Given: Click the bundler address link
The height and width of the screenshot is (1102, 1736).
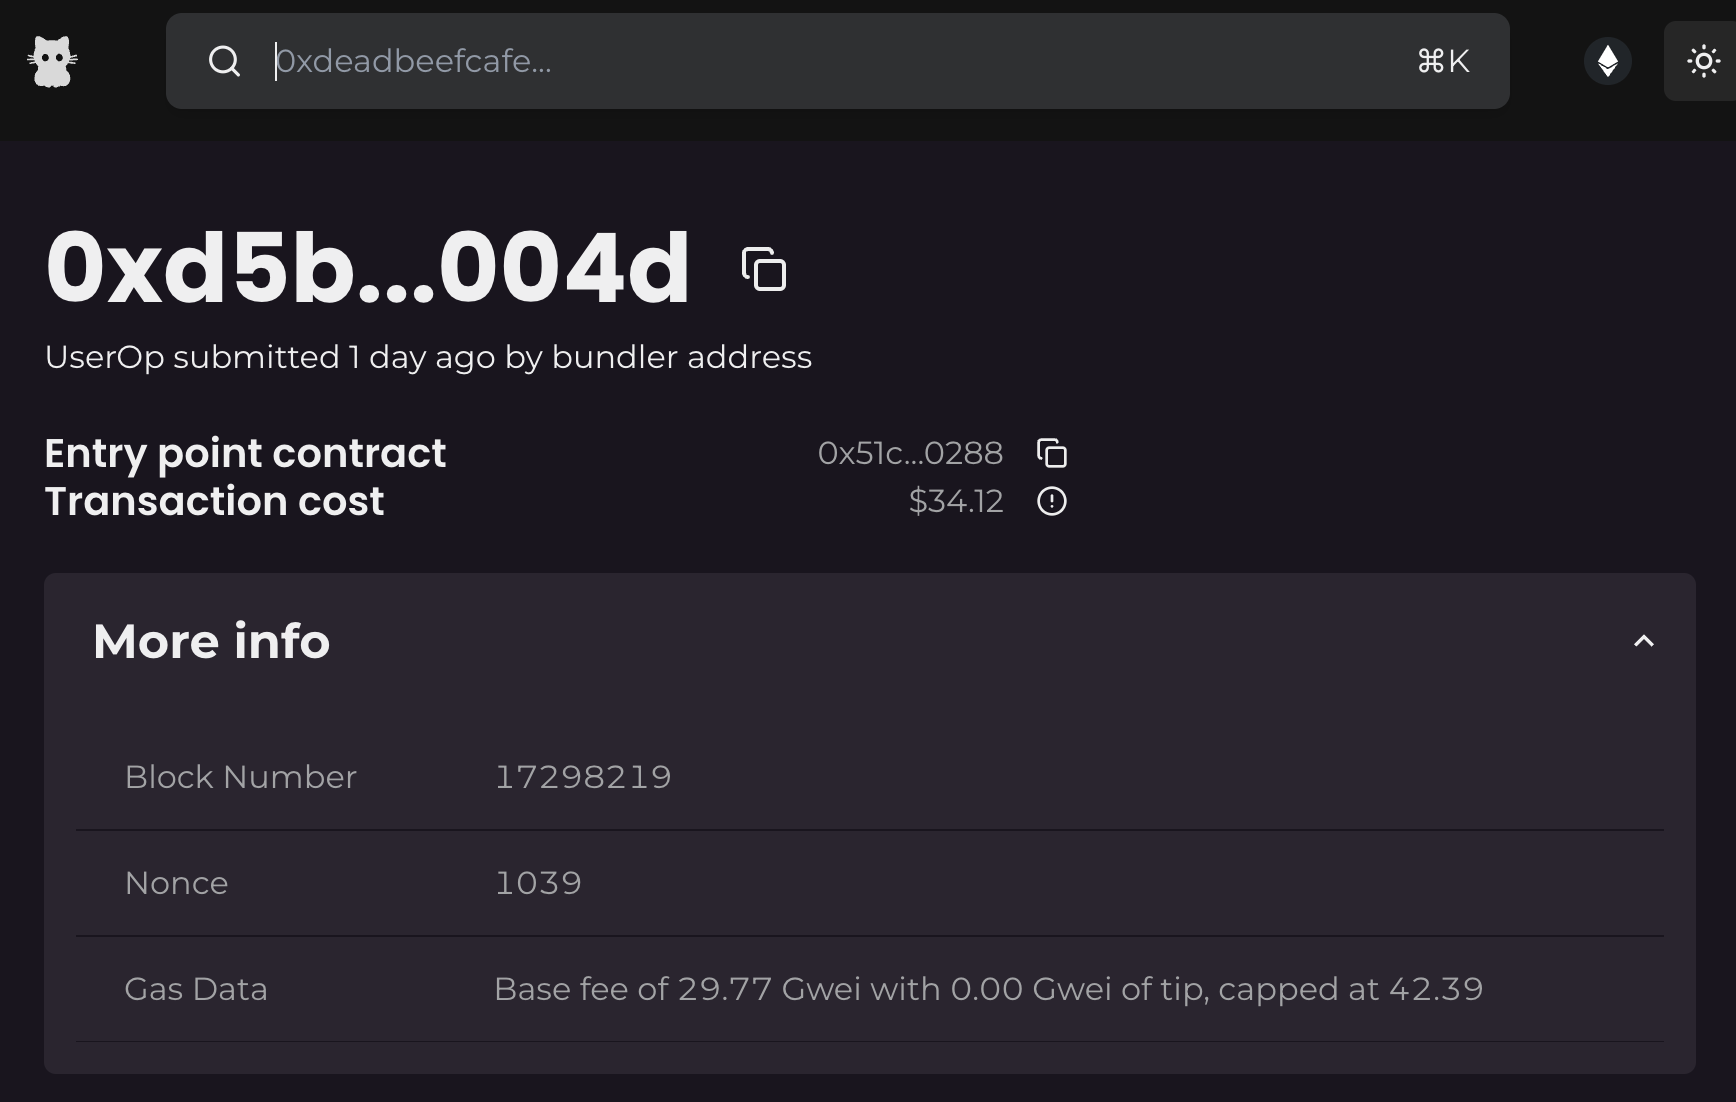Looking at the screenshot, I should pyautogui.click(x=681, y=357).
